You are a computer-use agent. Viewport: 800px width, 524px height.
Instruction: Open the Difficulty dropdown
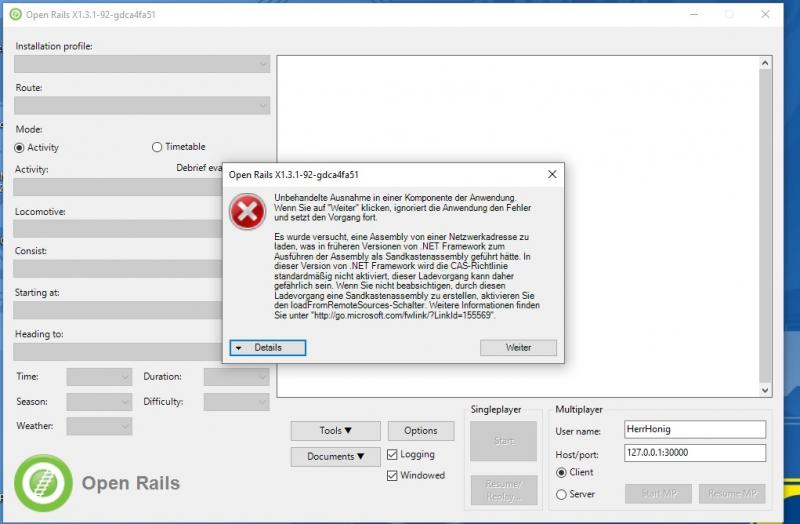click(x=236, y=402)
